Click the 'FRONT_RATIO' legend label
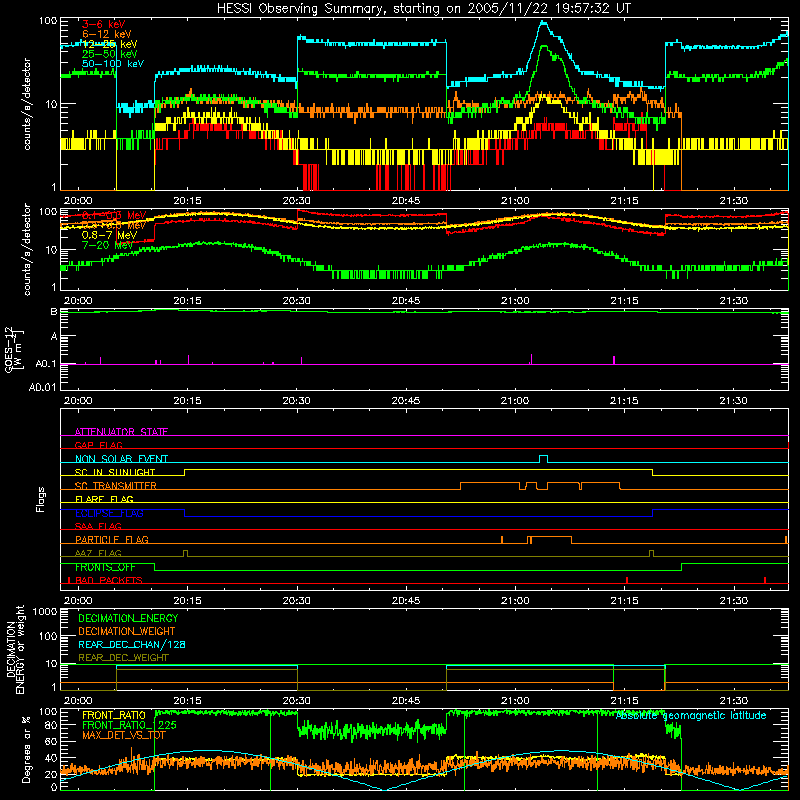This screenshot has height=800, width=800. point(114,715)
